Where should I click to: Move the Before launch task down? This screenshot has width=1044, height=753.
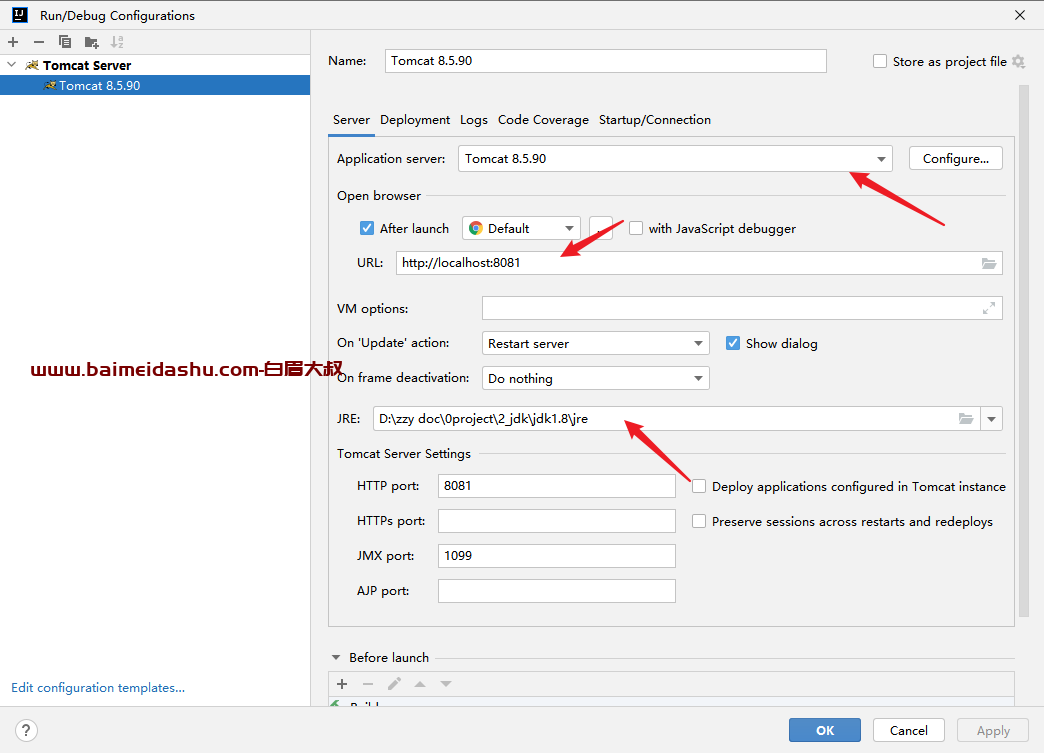click(446, 684)
